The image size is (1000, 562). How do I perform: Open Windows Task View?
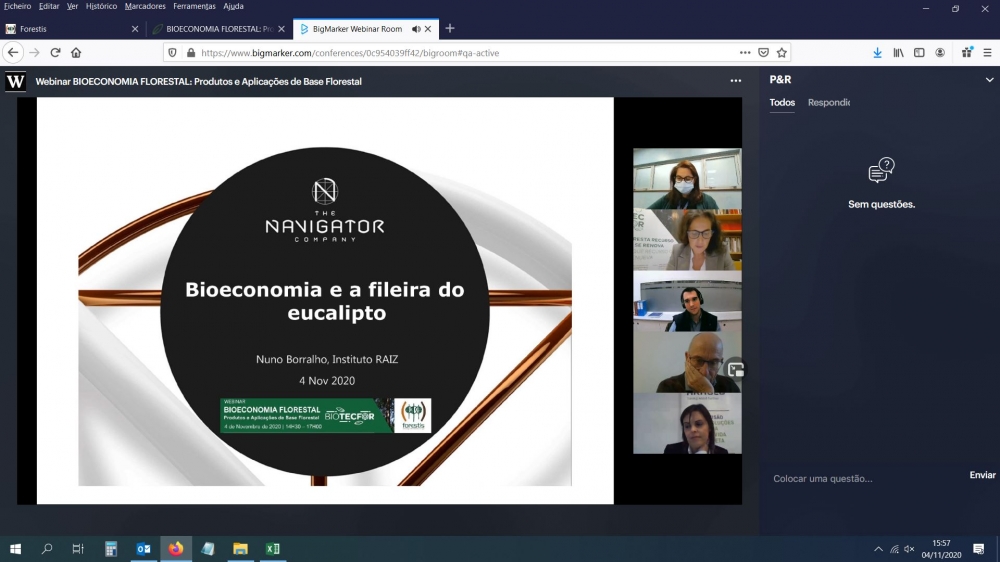pyautogui.click(x=78, y=549)
